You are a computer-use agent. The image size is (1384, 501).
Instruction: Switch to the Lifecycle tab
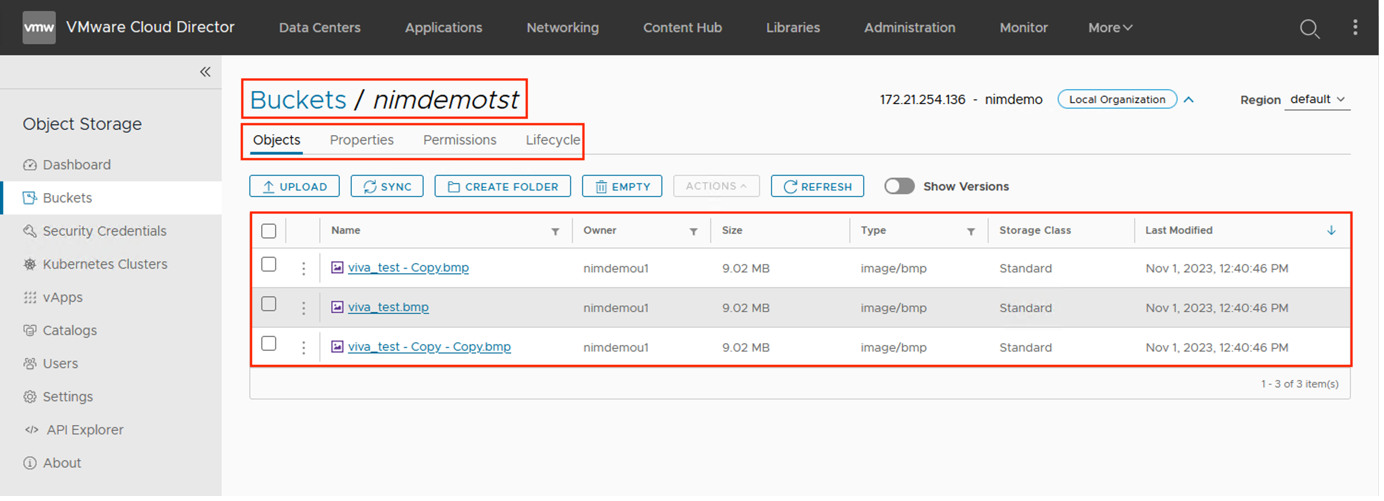(x=553, y=140)
